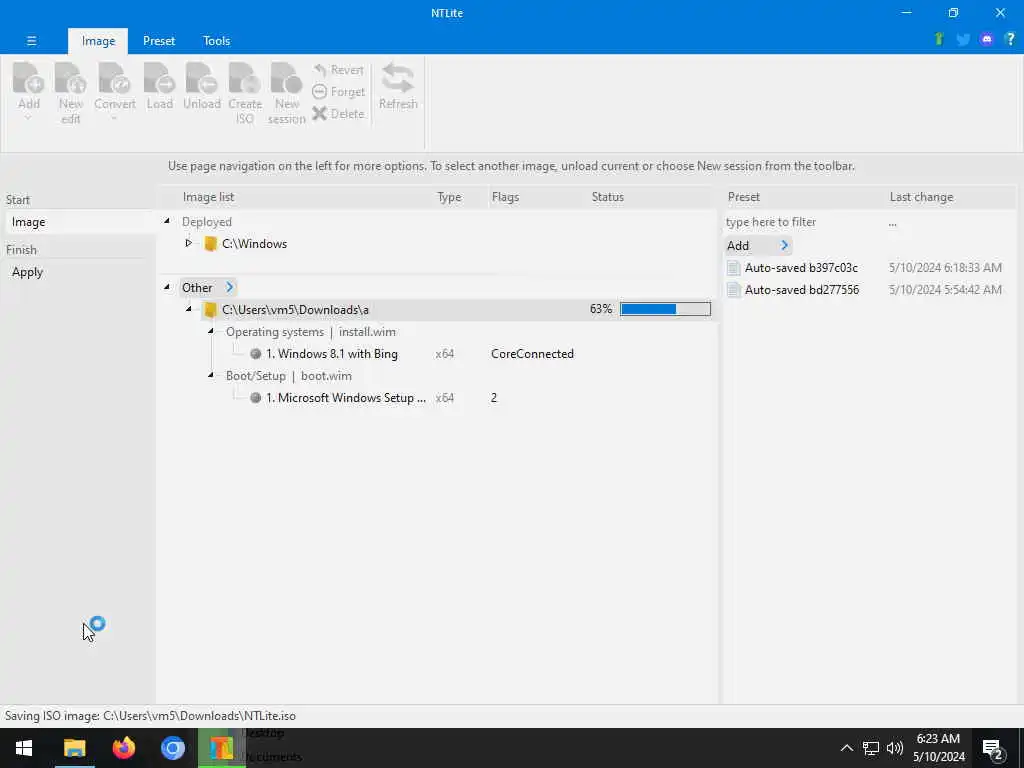Collapse Operating systems install.wim node
Screen dimensions: 1024x768
pos(211,331)
